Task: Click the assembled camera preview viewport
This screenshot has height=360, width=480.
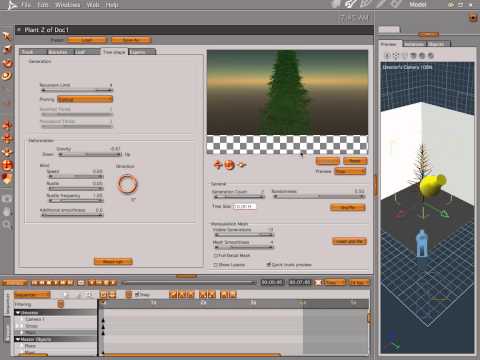Action: pyautogui.click(x=427, y=207)
